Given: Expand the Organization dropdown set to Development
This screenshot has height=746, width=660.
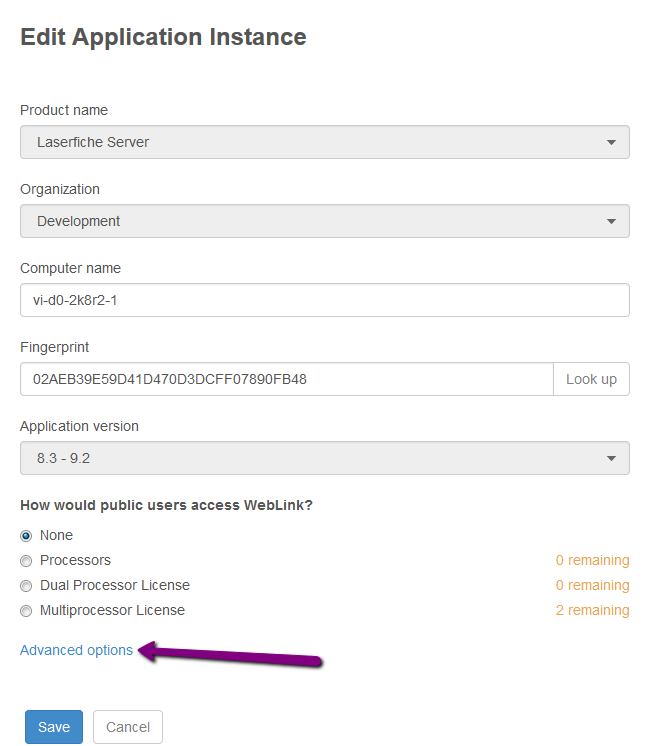Looking at the screenshot, I should point(325,221).
